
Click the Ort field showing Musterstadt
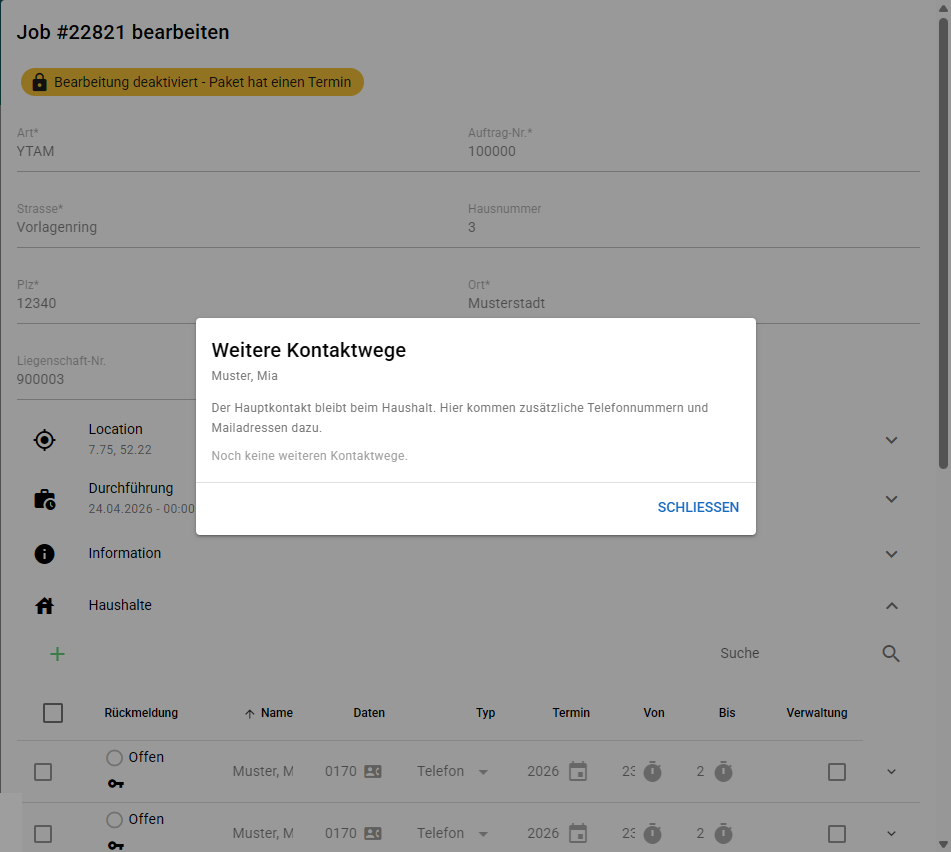(x=694, y=303)
